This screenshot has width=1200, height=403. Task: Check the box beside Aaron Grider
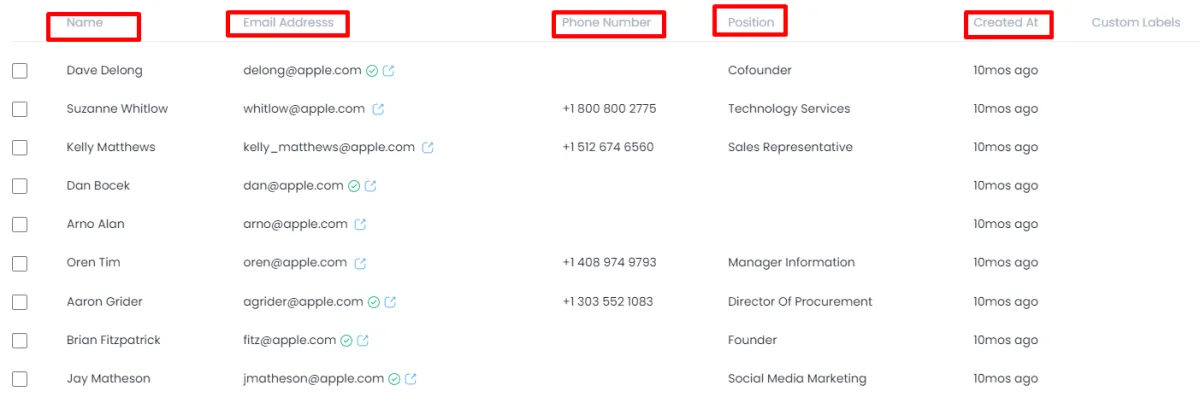click(20, 302)
